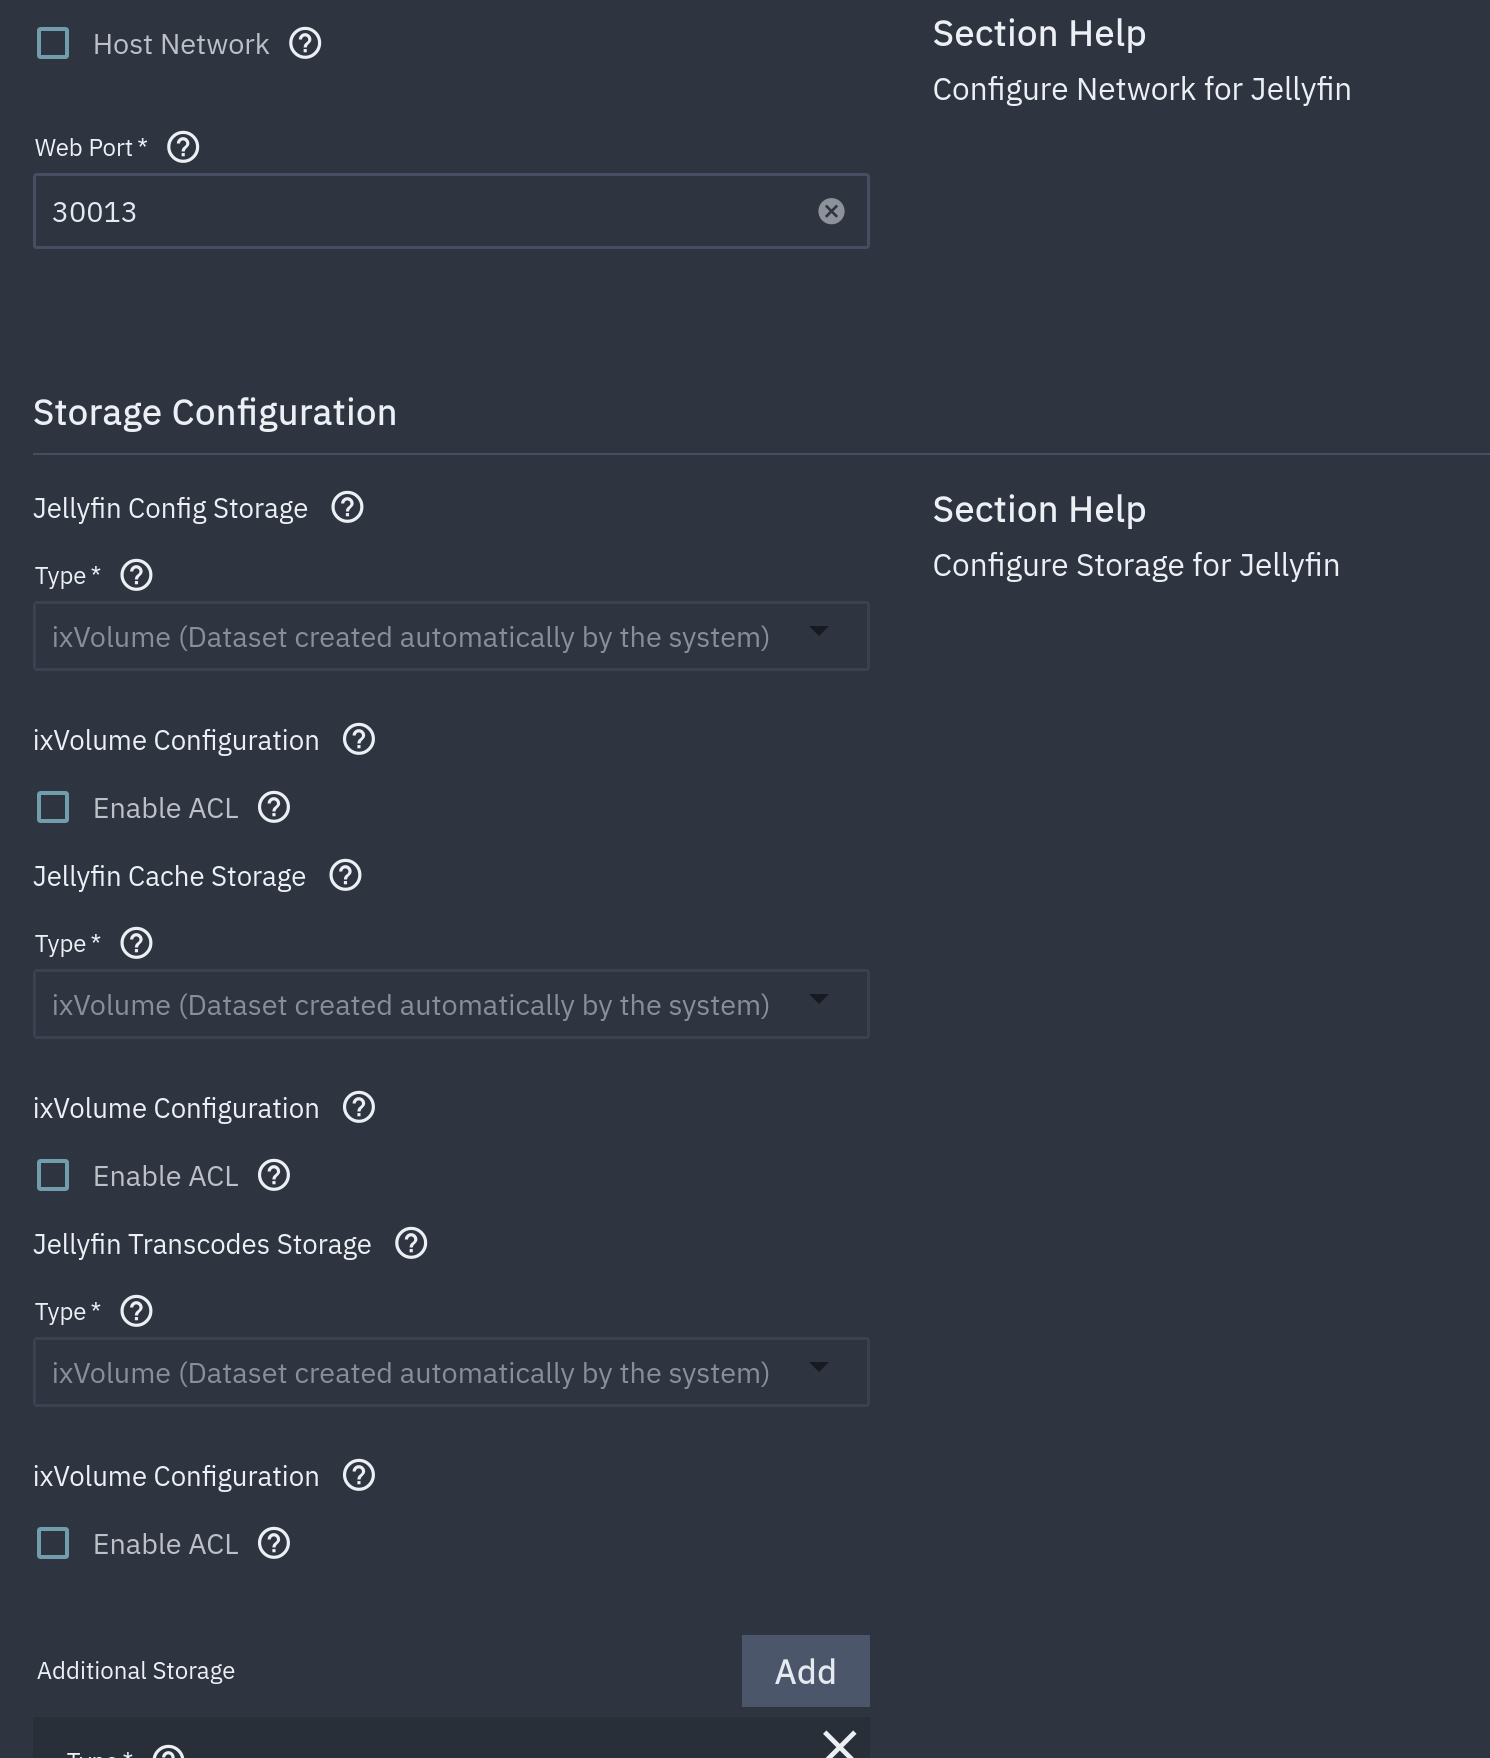The image size is (1490, 1758).
Task: Enable ACL for Jellyfin Config Storage
Action: pyautogui.click(x=53, y=807)
